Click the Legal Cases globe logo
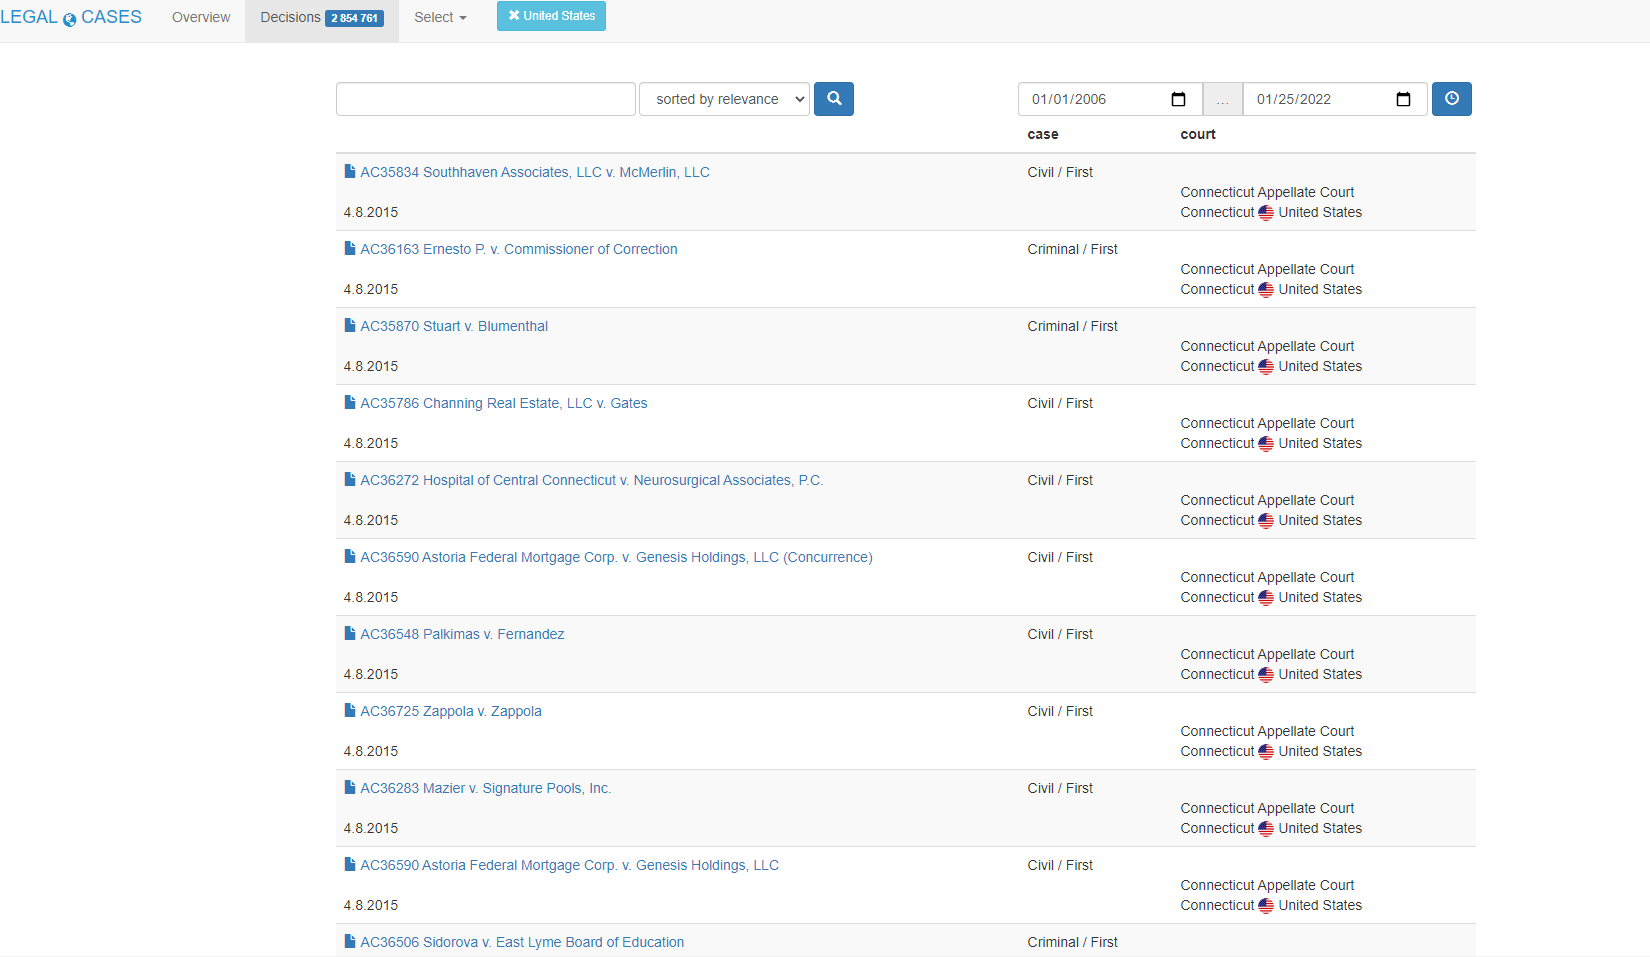 pyautogui.click(x=70, y=19)
